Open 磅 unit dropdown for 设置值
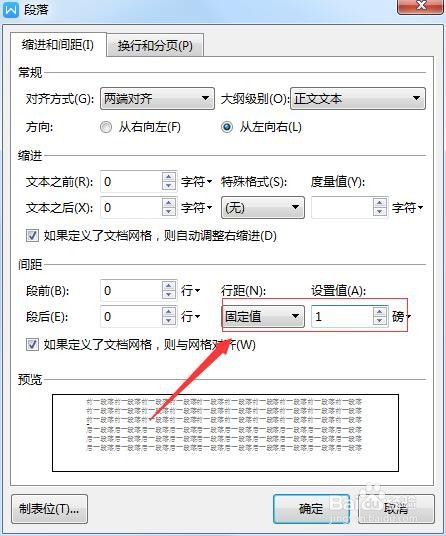The width and height of the screenshot is (446, 536). click(x=401, y=317)
